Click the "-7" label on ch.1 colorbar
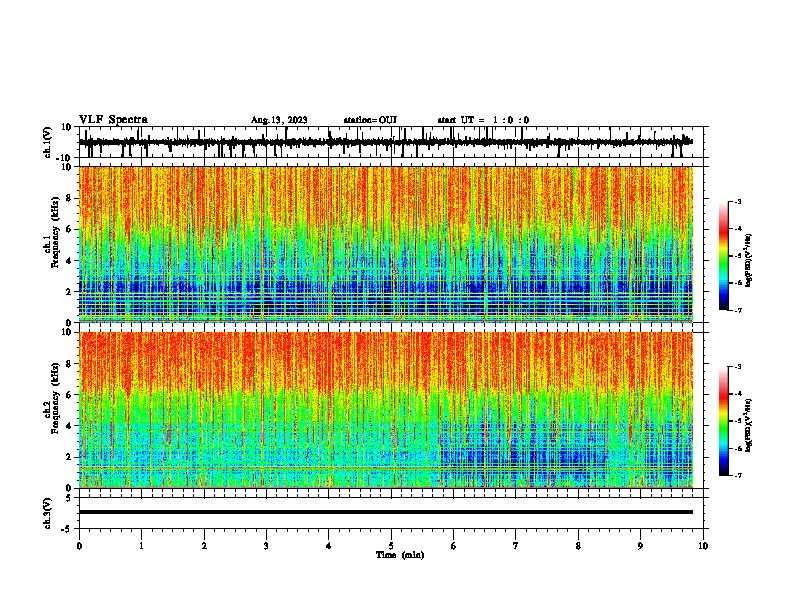792x612 pixels. point(737,310)
